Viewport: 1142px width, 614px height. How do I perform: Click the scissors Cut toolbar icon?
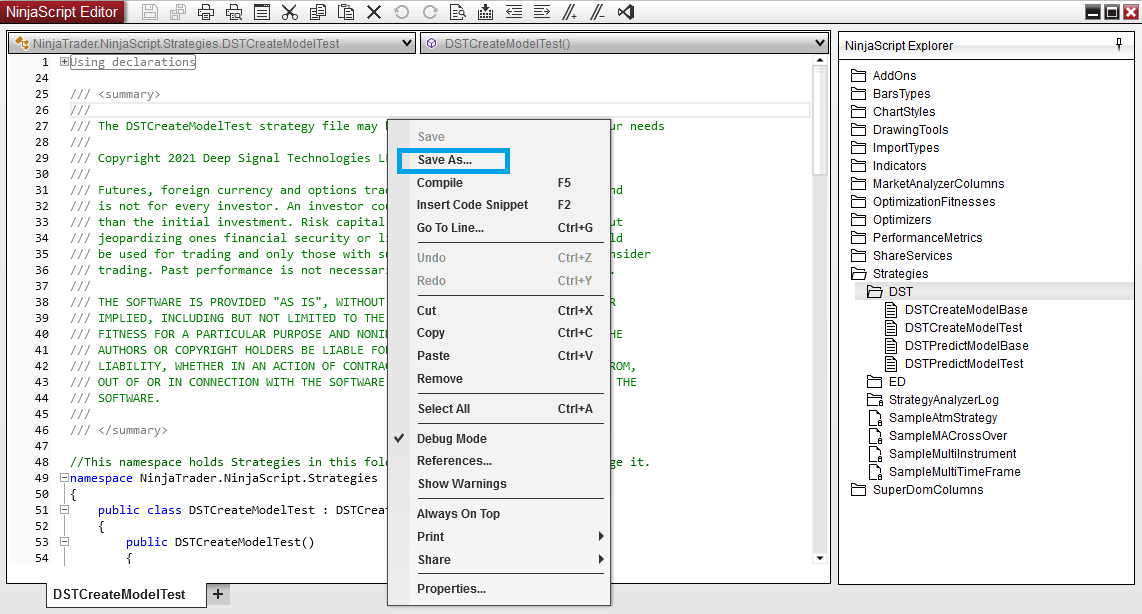(x=290, y=12)
